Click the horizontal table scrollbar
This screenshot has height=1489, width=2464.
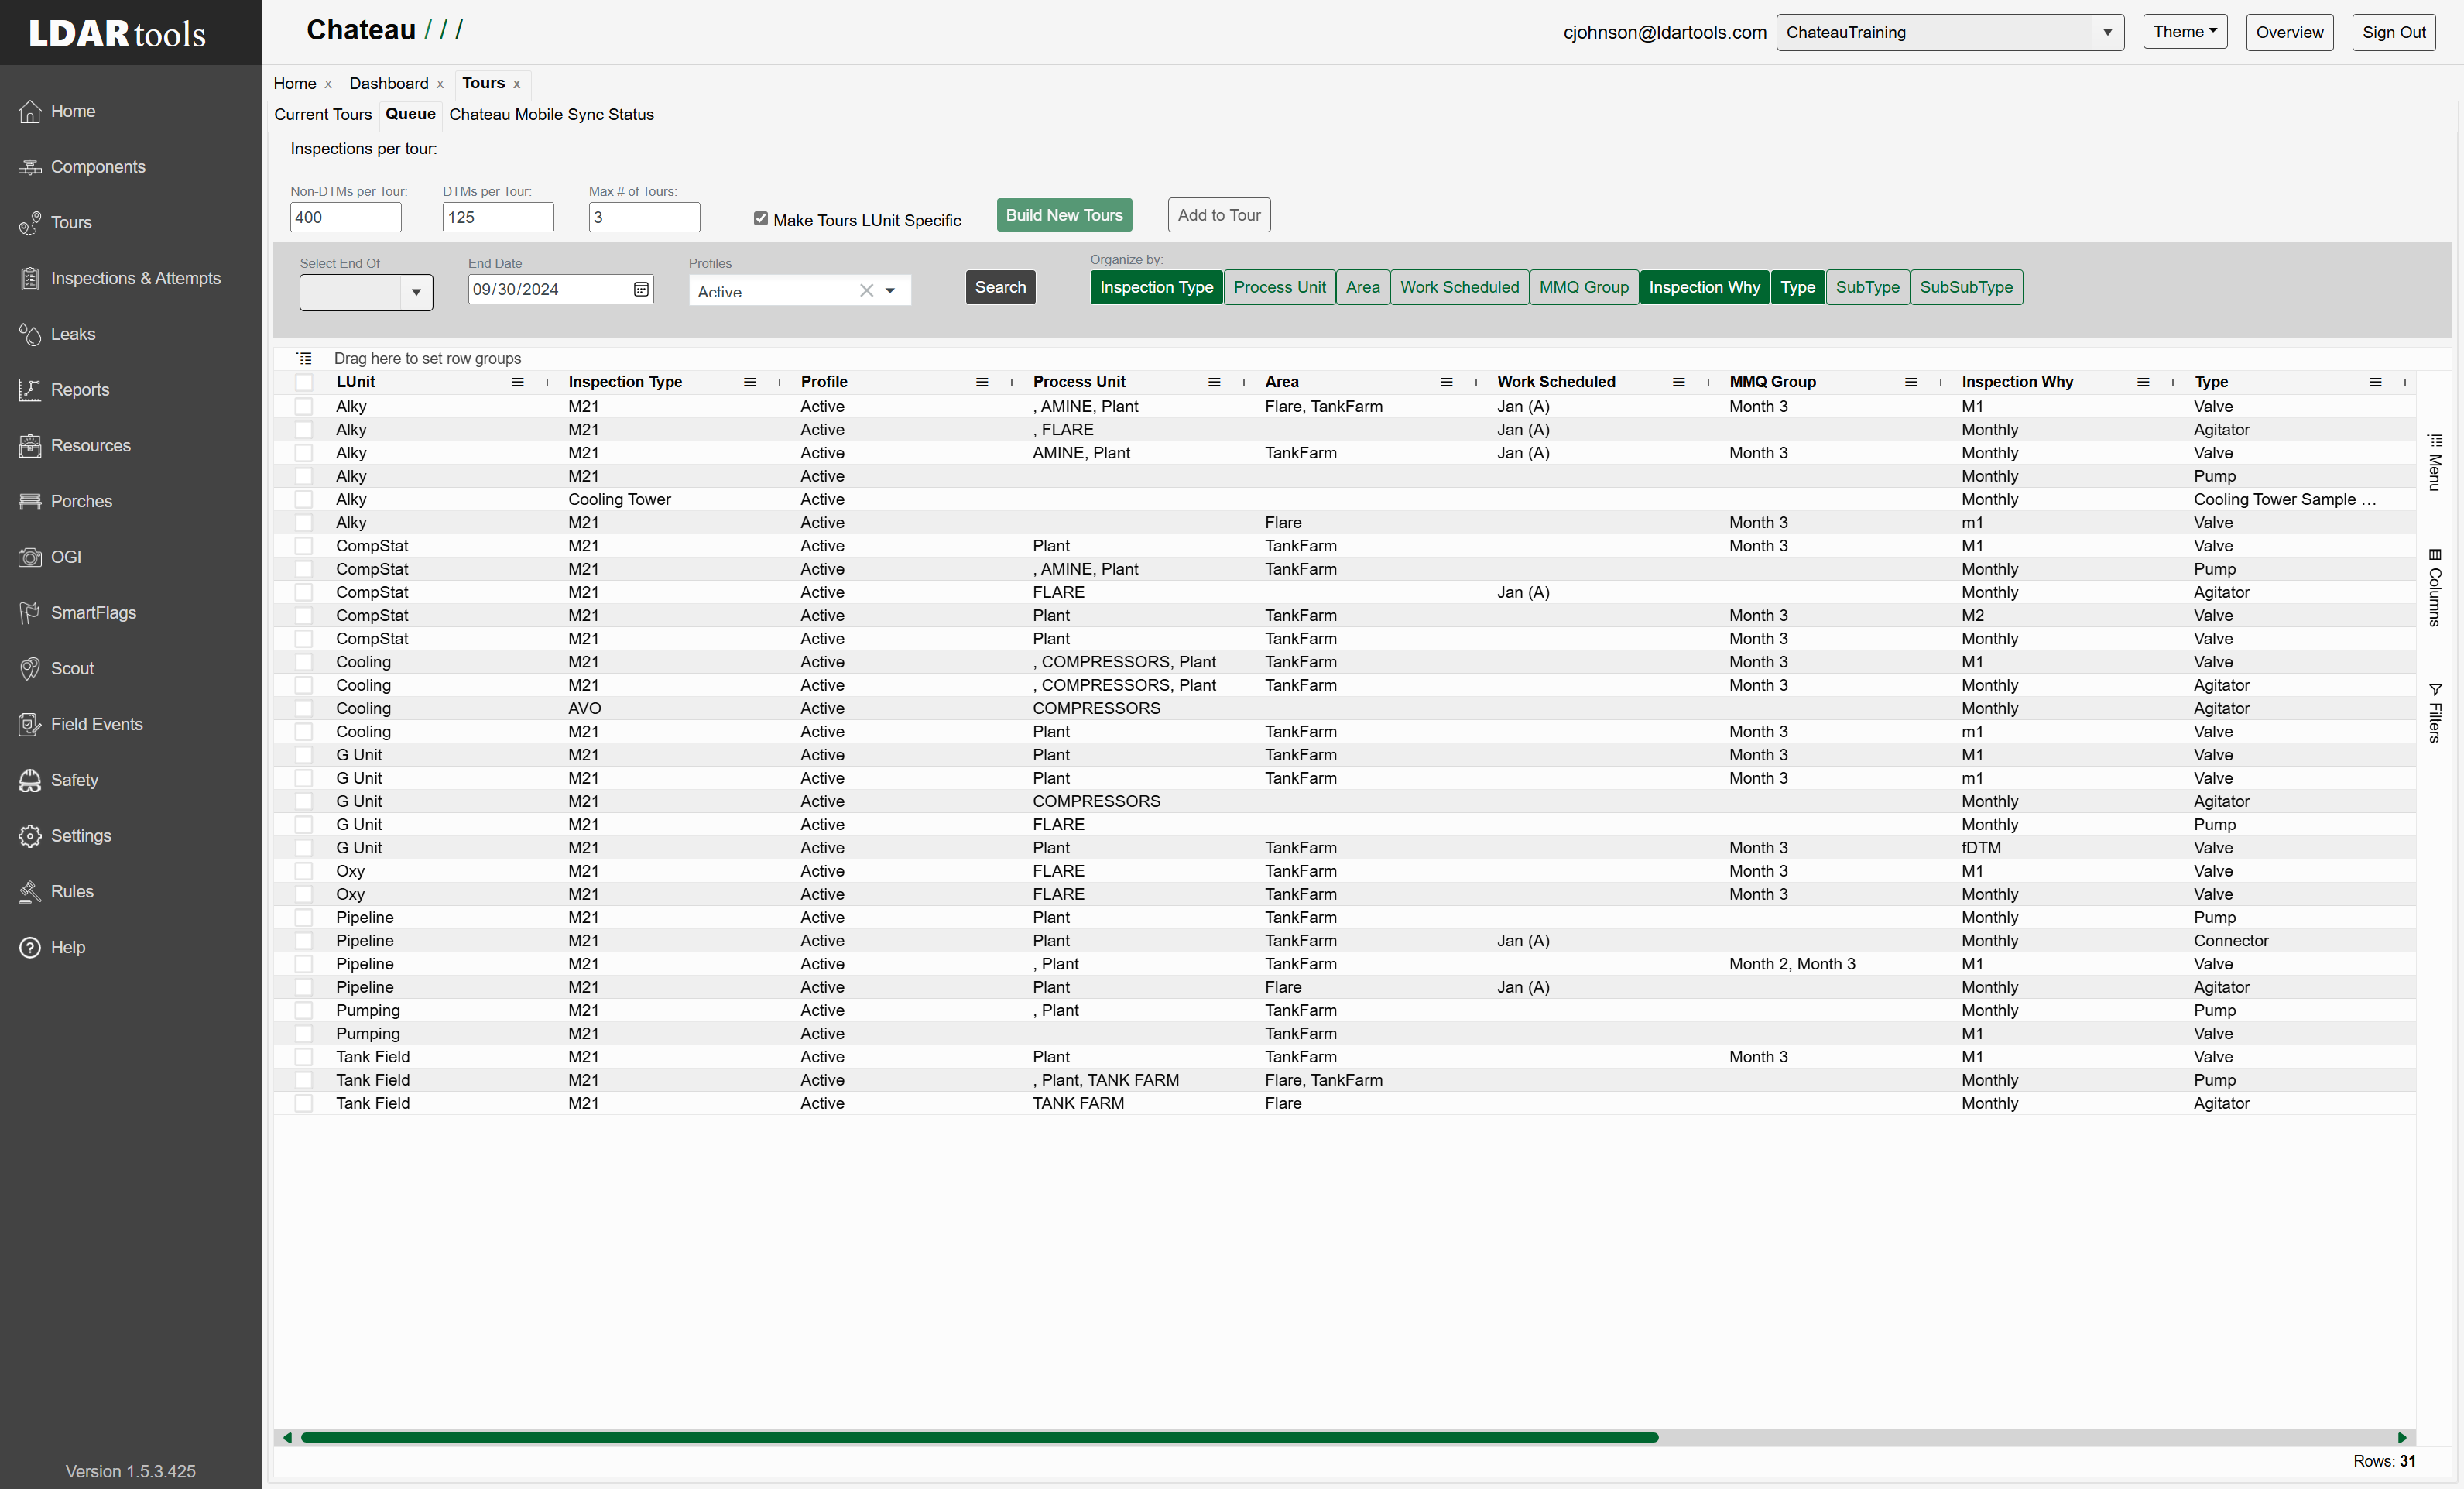(979, 1438)
